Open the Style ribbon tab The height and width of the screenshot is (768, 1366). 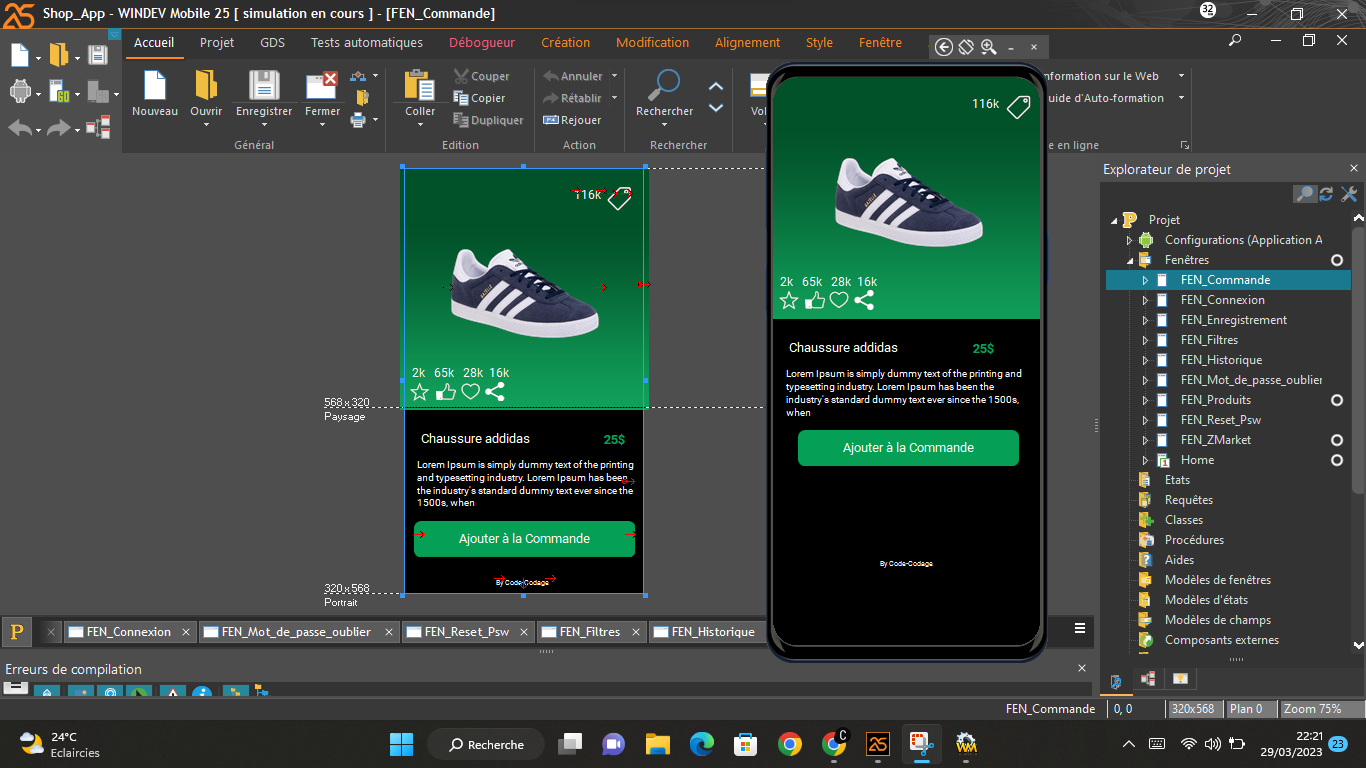coord(819,43)
